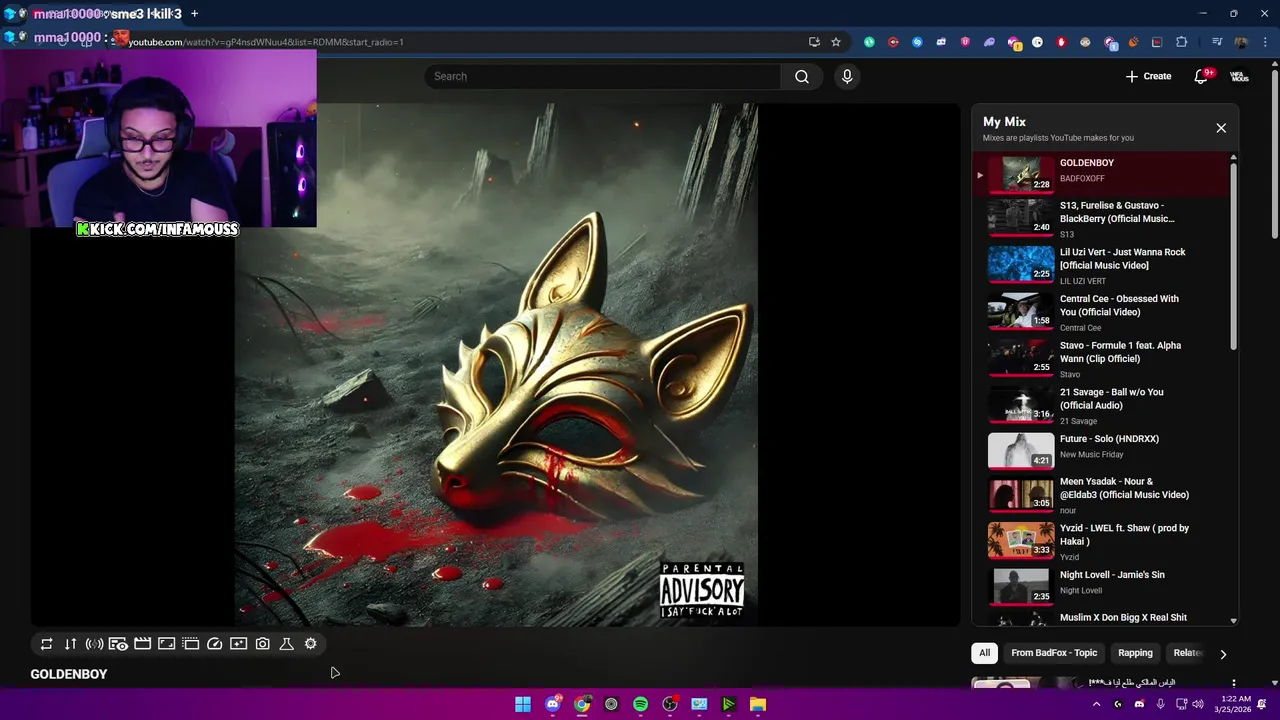Open enhancer settings gear icon
Screen dimensions: 1280x720
coord(310,644)
